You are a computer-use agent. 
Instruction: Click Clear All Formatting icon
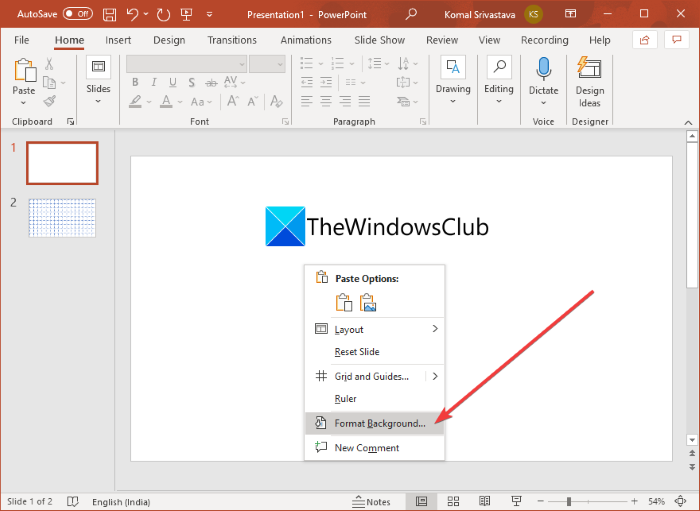(x=276, y=101)
